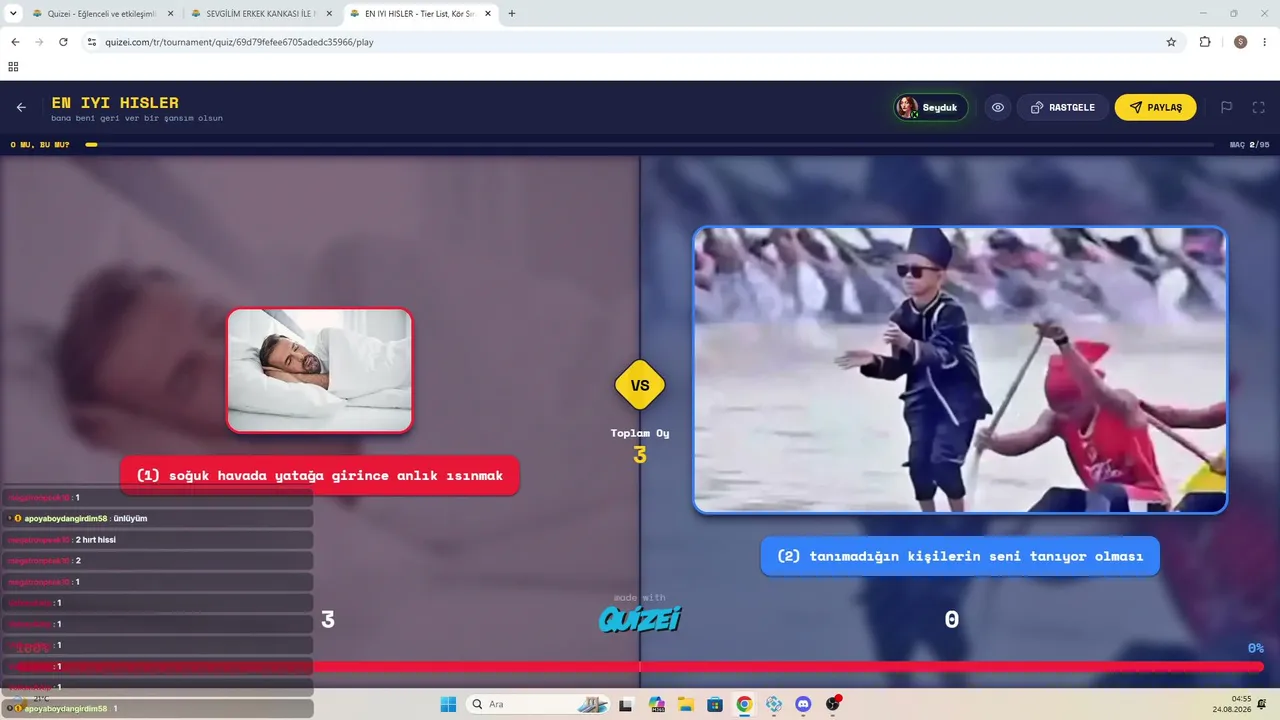Open the Chrome profile avatar
This screenshot has height=720, width=1280.
(1241, 42)
